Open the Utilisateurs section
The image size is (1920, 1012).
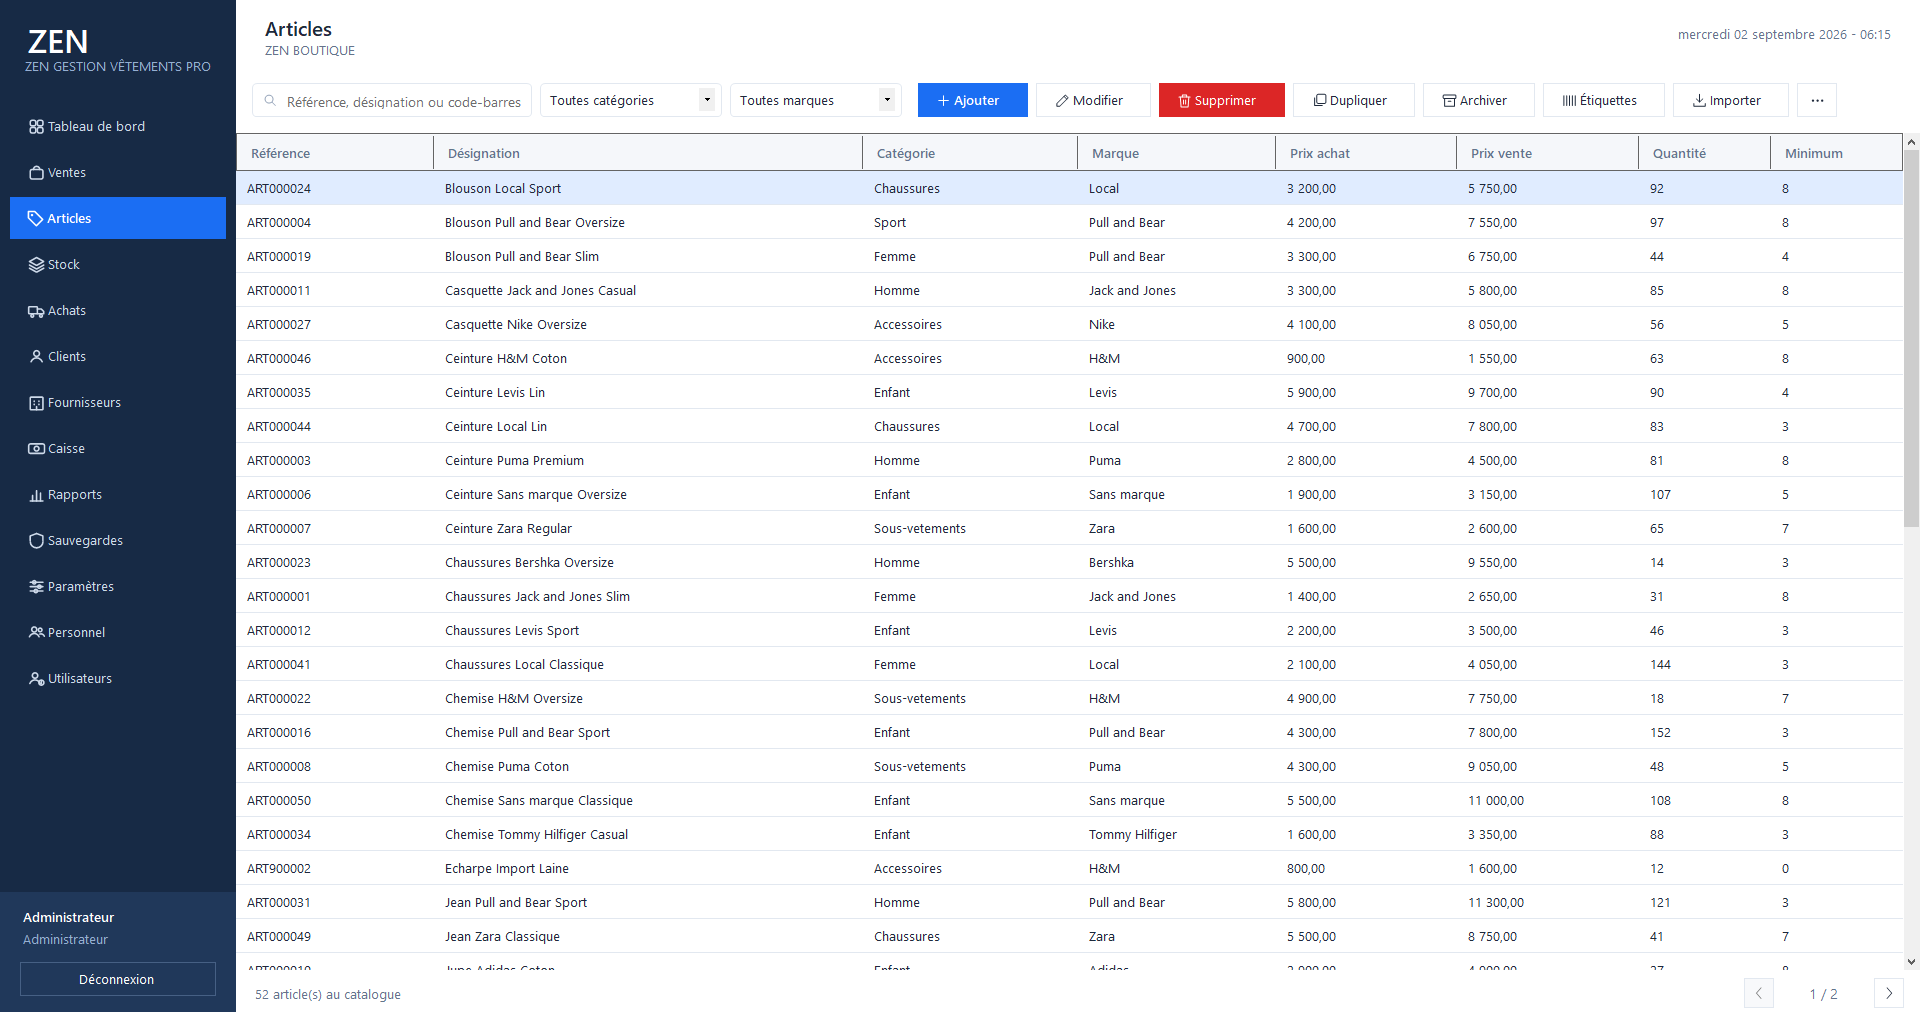[x=118, y=678]
